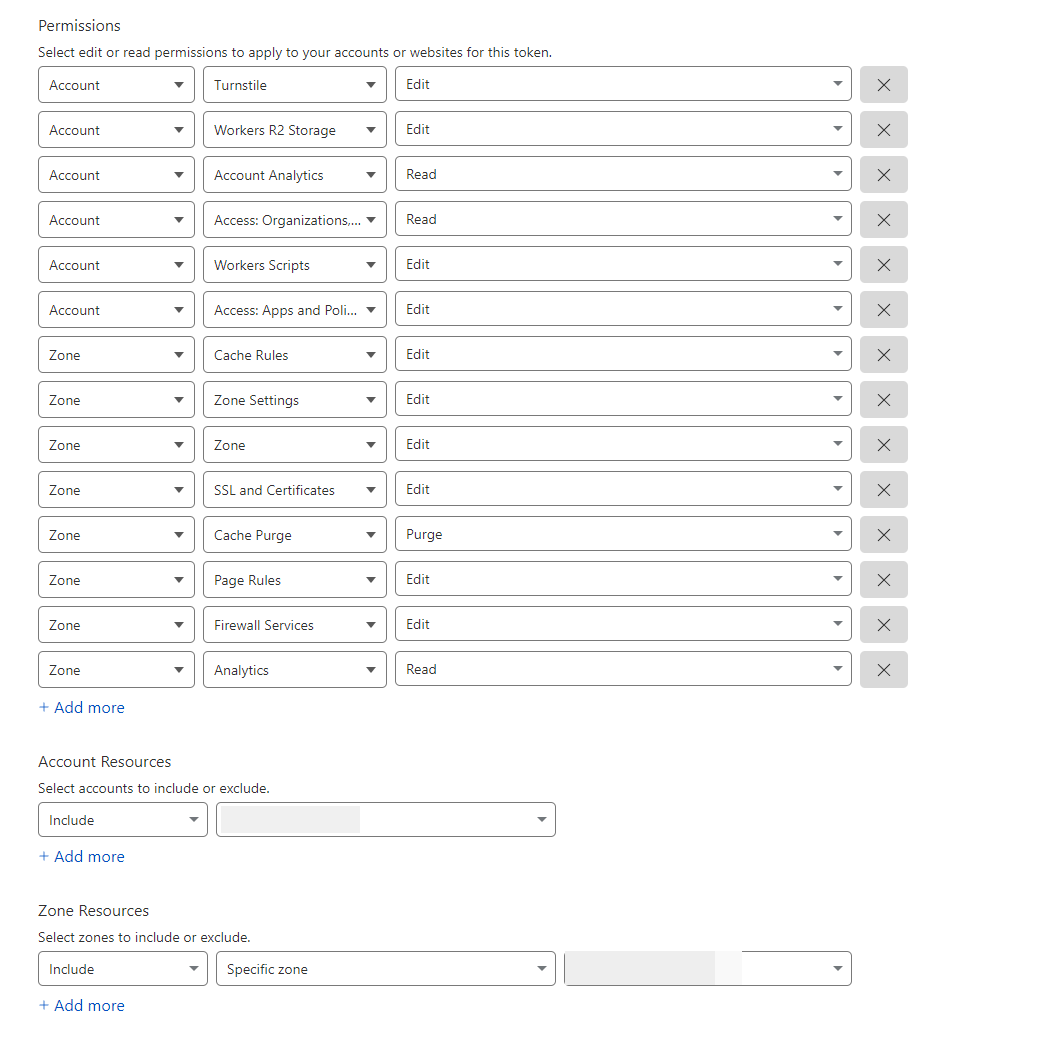Change the Account Analytics access level from Read
Screen dimensions: 1058x1043
click(621, 174)
